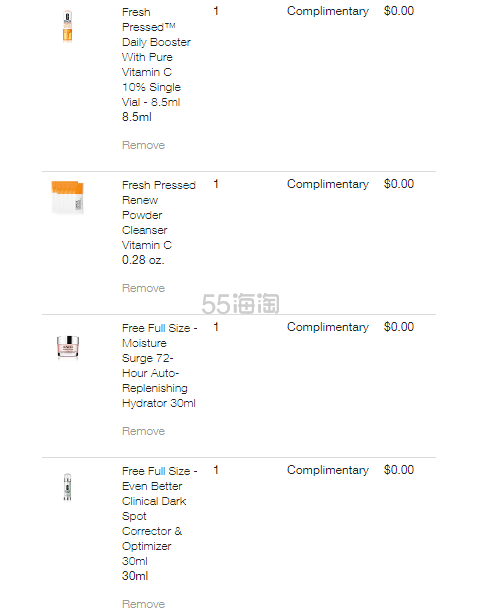Select Complimentary label for Moisture Surge
Viewport: 481px width, 608px height.
coord(328,327)
